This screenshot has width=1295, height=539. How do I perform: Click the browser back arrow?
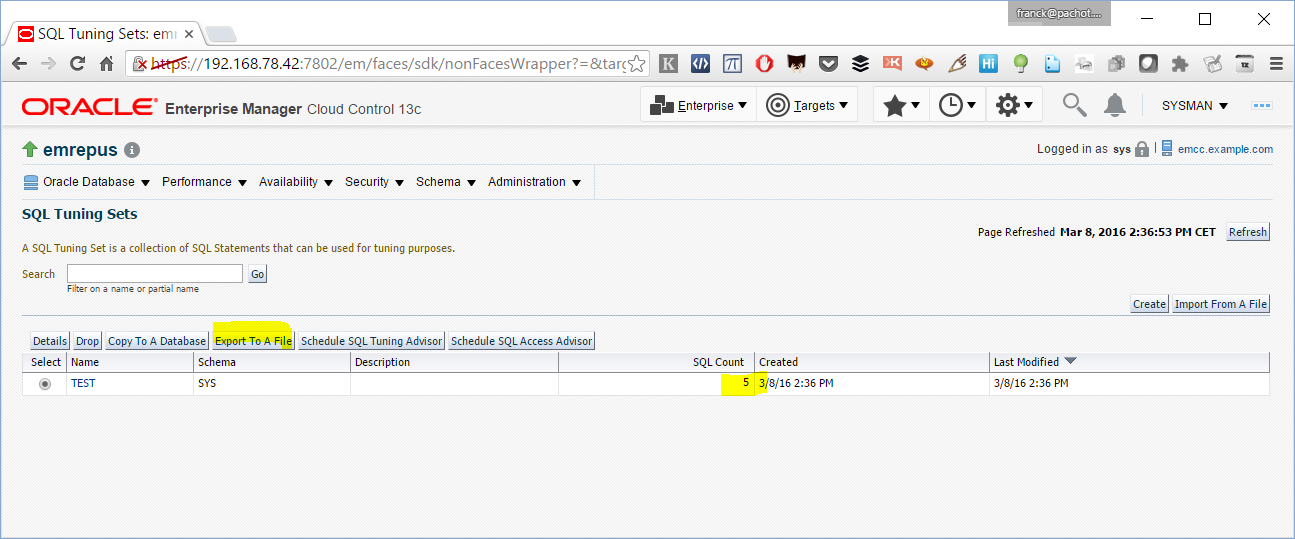(x=19, y=63)
